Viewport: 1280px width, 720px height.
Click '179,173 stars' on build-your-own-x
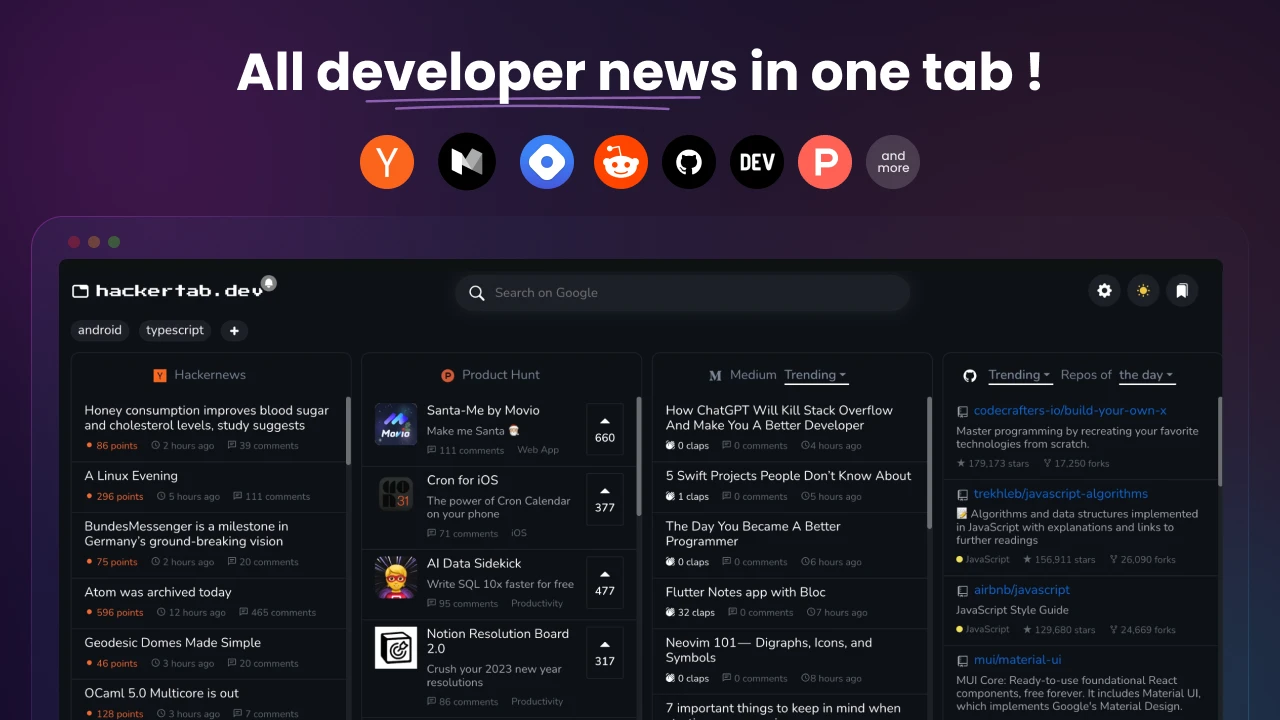coord(992,464)
